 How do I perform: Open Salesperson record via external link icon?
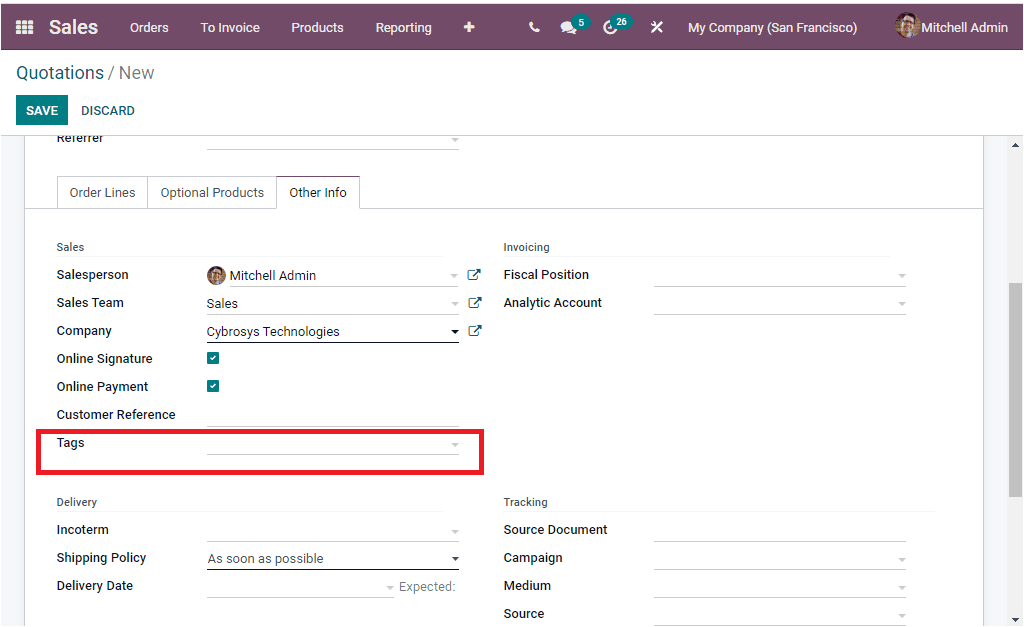click(x=474, y=274)
